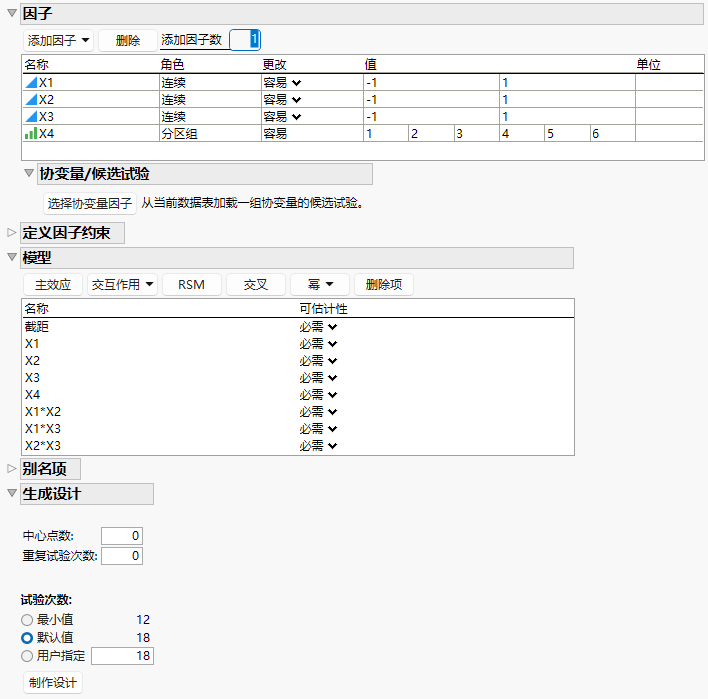Click the RSM button
This screenshot has width=708, height=699.
pos(191,284)
